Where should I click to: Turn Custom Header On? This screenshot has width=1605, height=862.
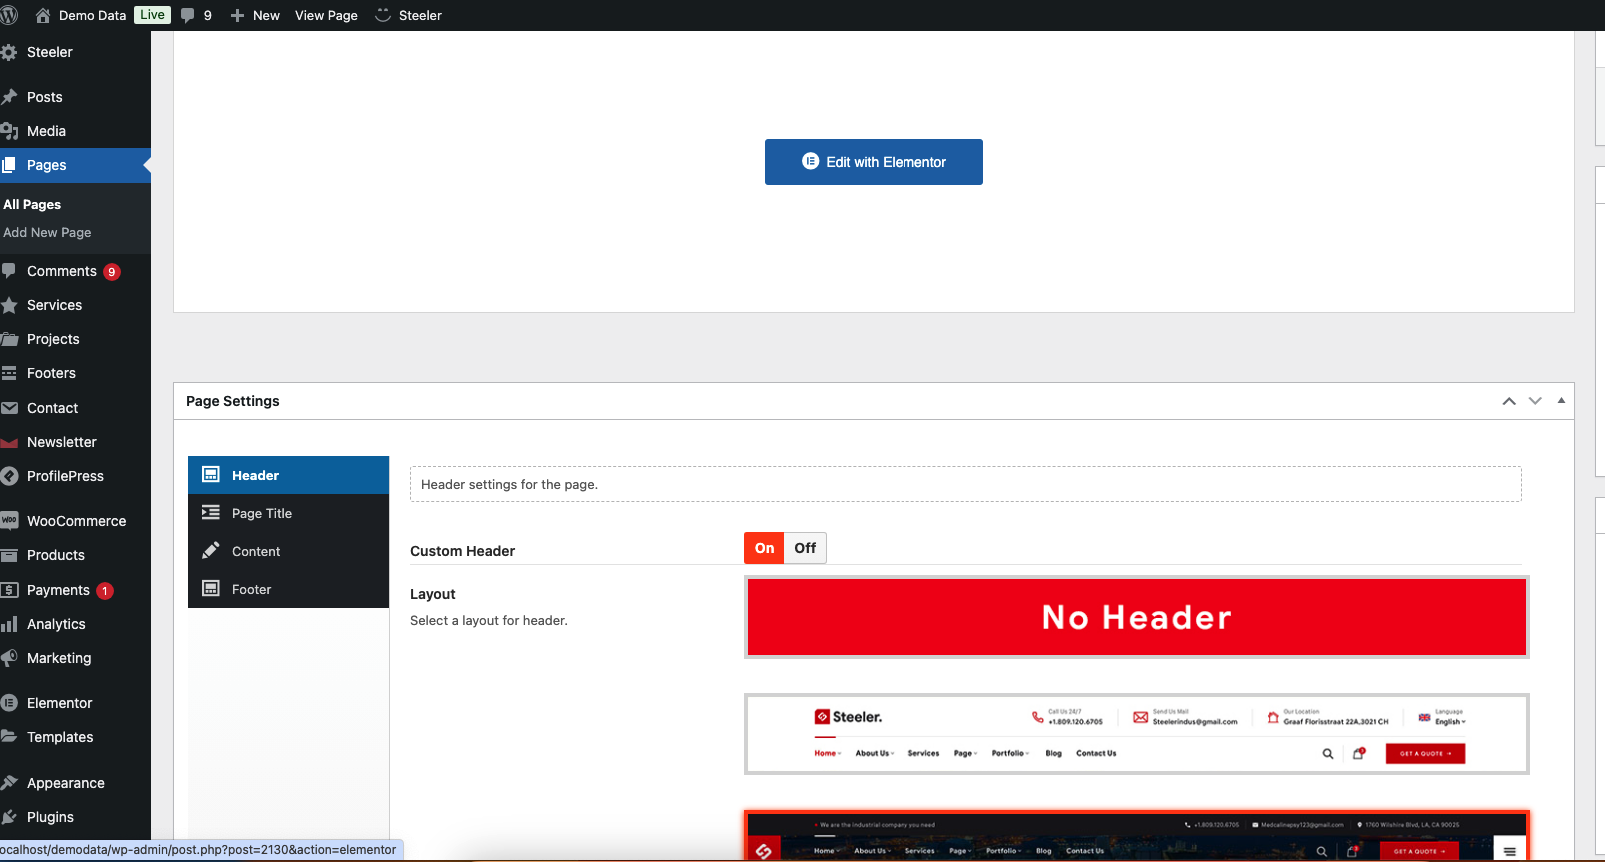[764, 548]
